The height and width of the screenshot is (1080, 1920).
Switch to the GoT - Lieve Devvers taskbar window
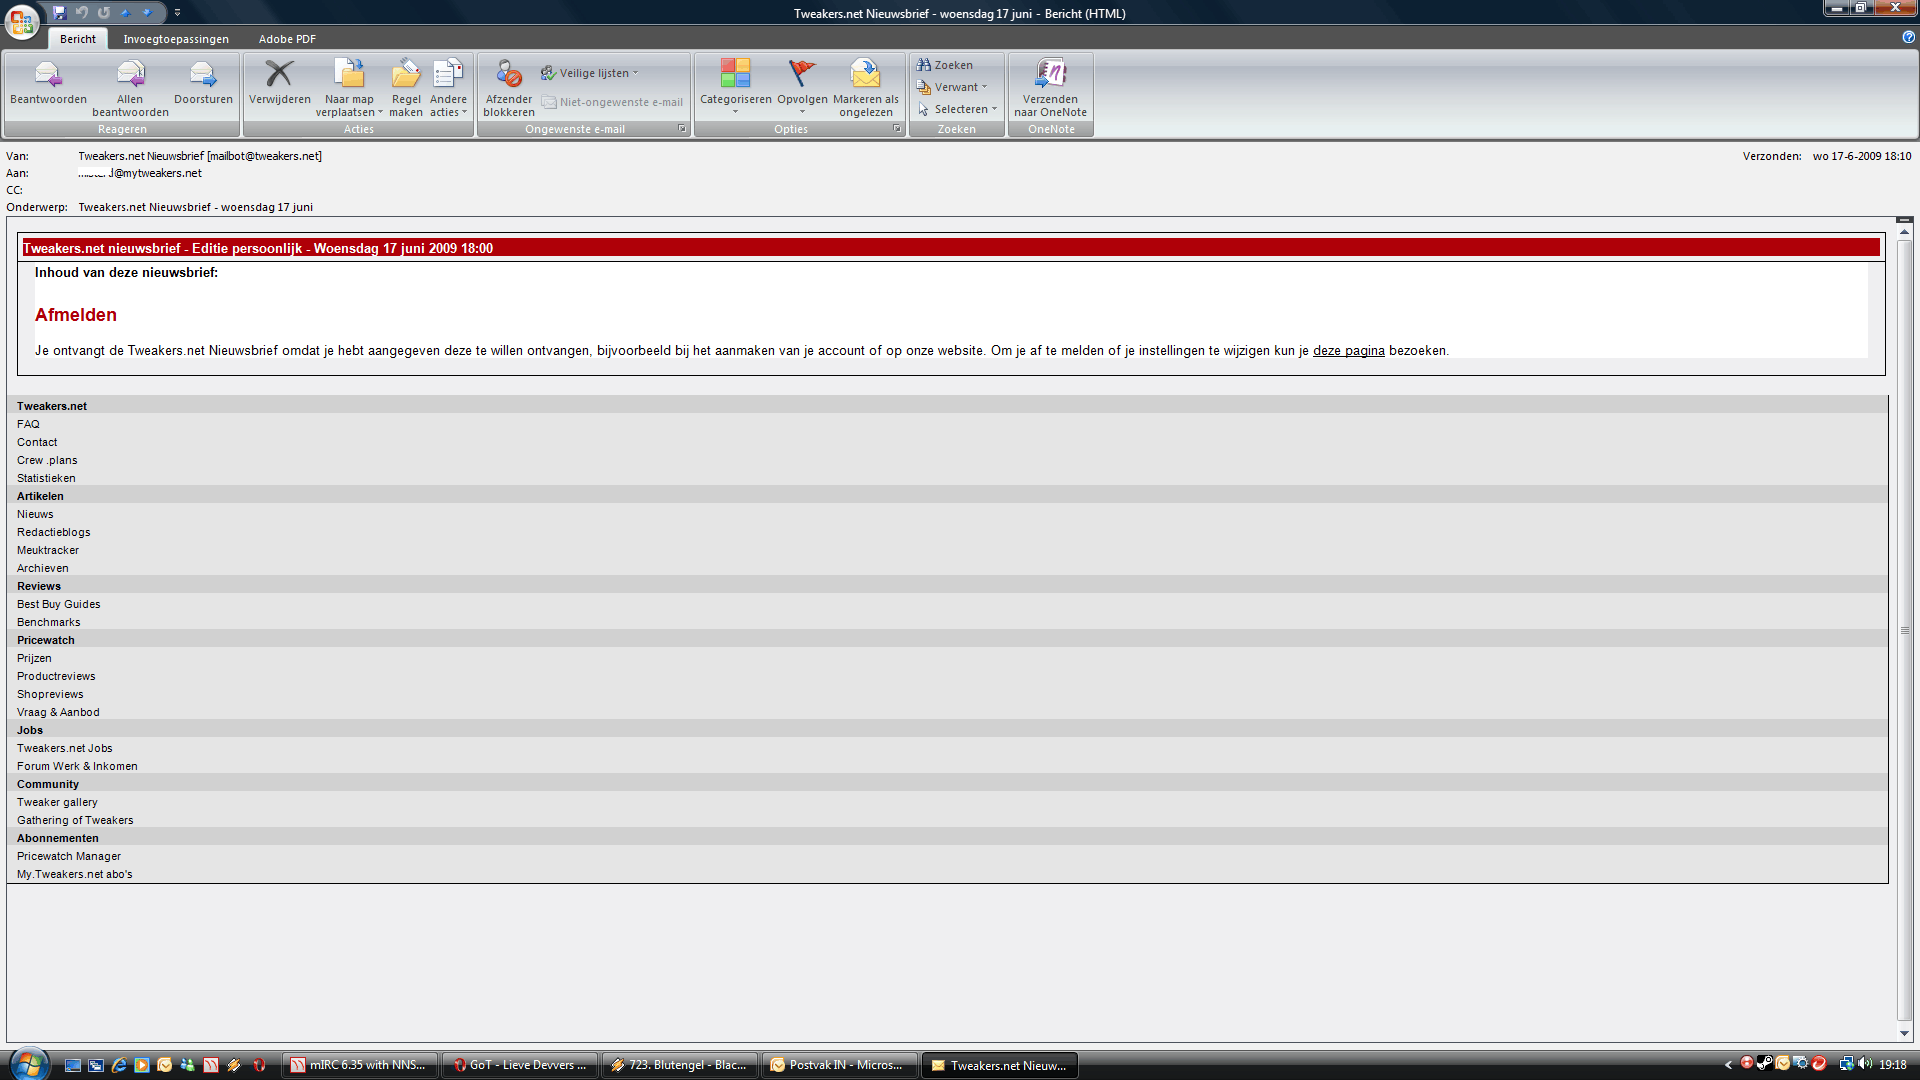(520, 1065)
